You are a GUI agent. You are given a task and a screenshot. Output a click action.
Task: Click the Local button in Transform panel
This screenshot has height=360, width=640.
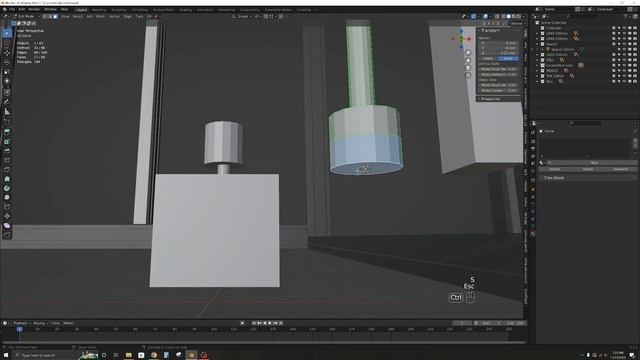[509, 58]
